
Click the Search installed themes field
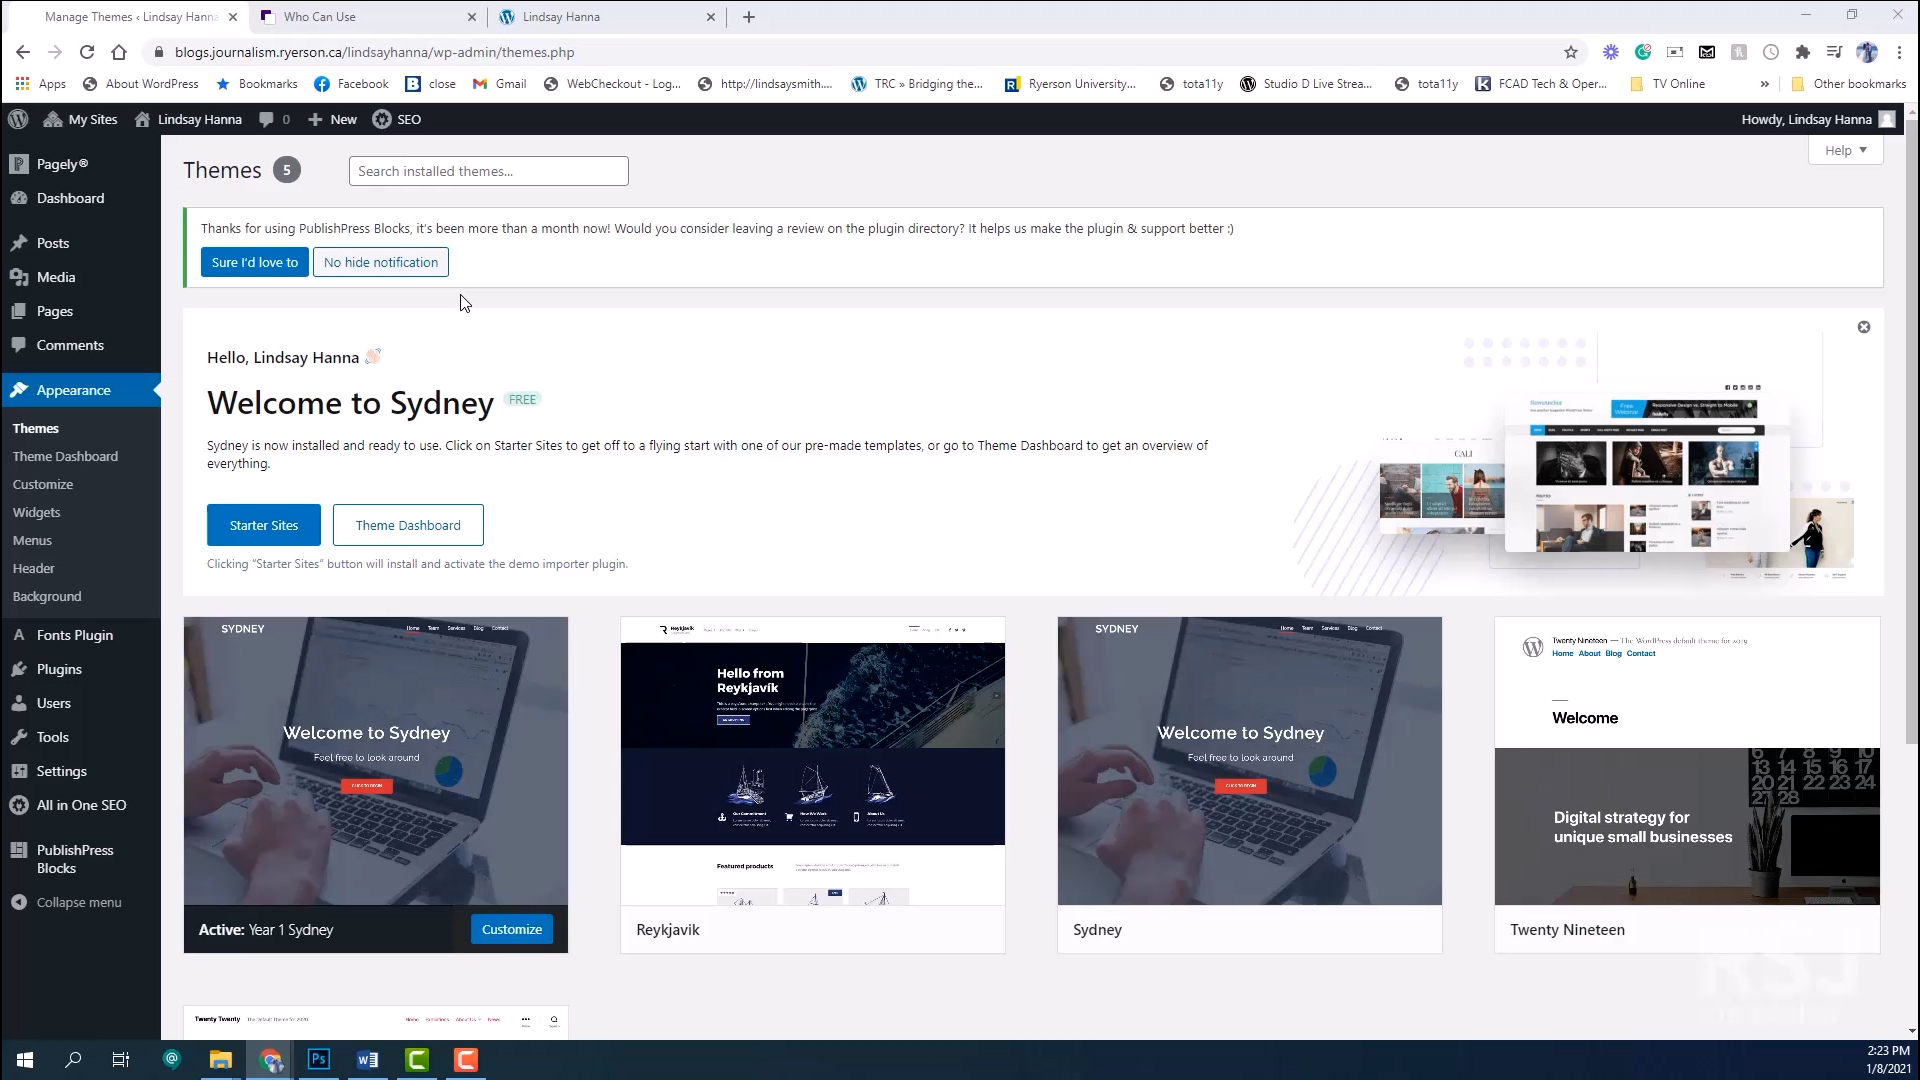488,171
